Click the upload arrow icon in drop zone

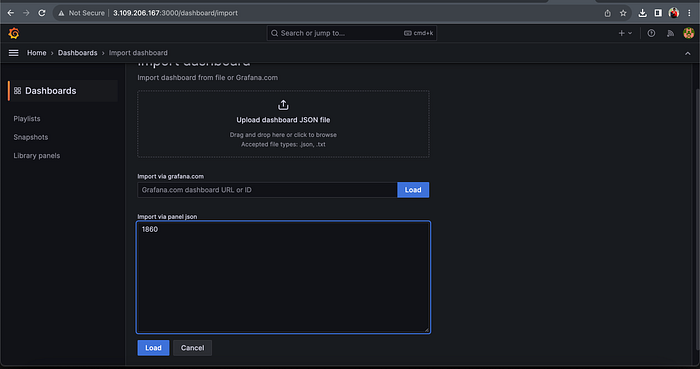[283, 105]
